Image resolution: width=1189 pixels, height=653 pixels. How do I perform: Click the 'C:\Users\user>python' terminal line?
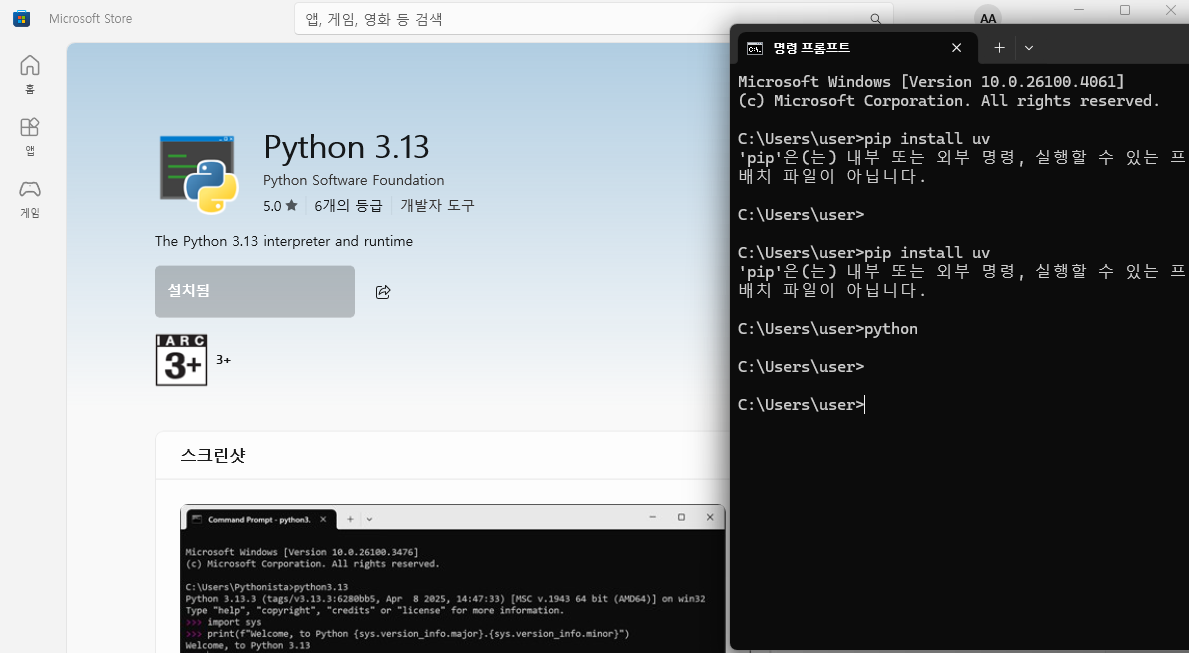(x=828, y=329)
